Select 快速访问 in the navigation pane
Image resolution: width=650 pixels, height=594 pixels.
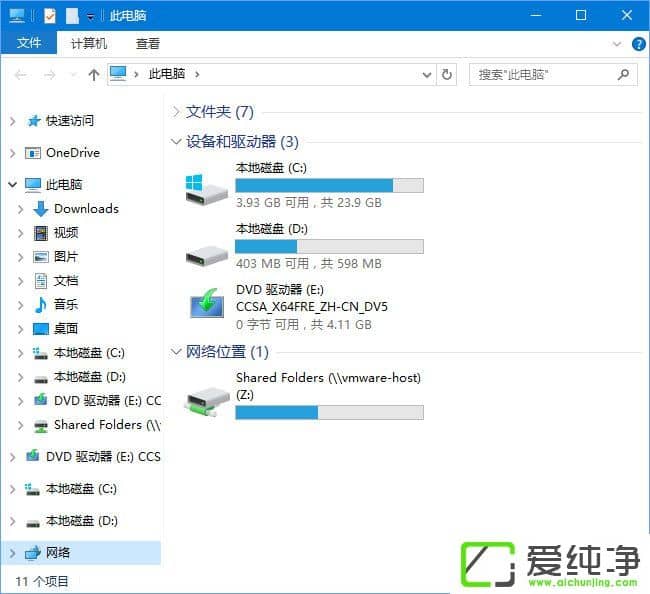(70, 121)
